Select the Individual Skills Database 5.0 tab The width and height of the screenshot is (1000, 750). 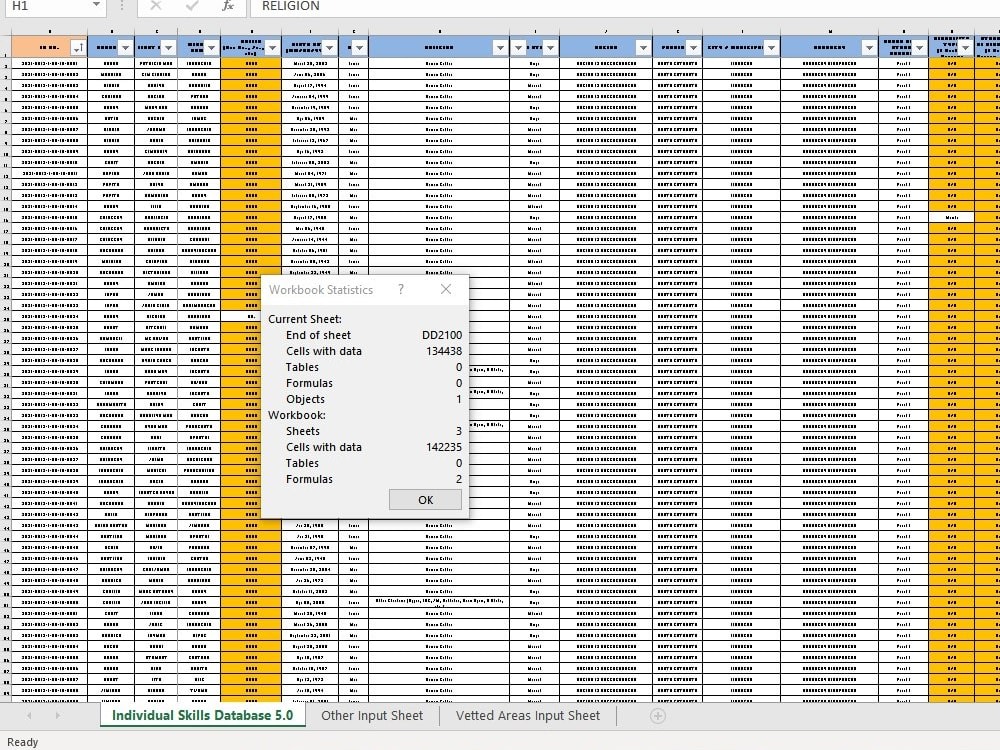[x=203, y=716]
